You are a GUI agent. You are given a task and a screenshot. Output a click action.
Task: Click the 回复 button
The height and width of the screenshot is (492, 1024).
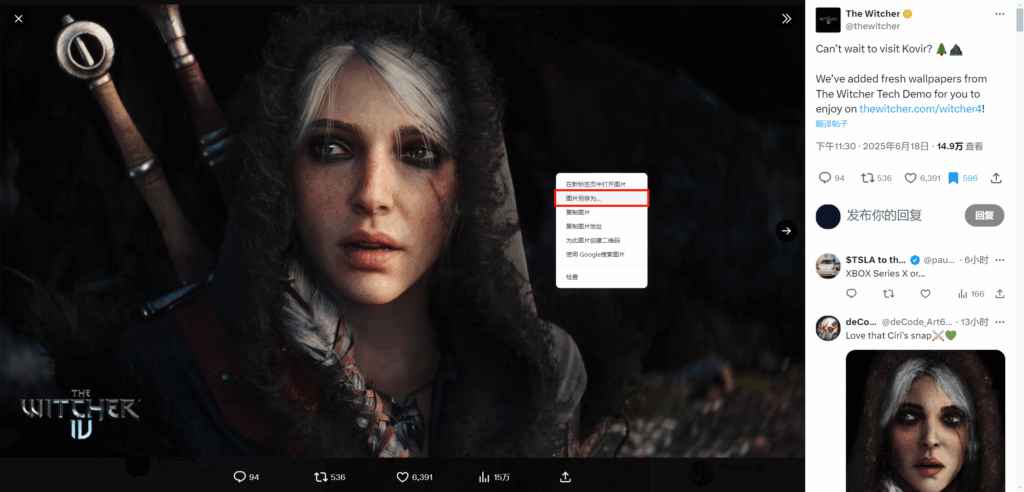(x=984, y=216)
